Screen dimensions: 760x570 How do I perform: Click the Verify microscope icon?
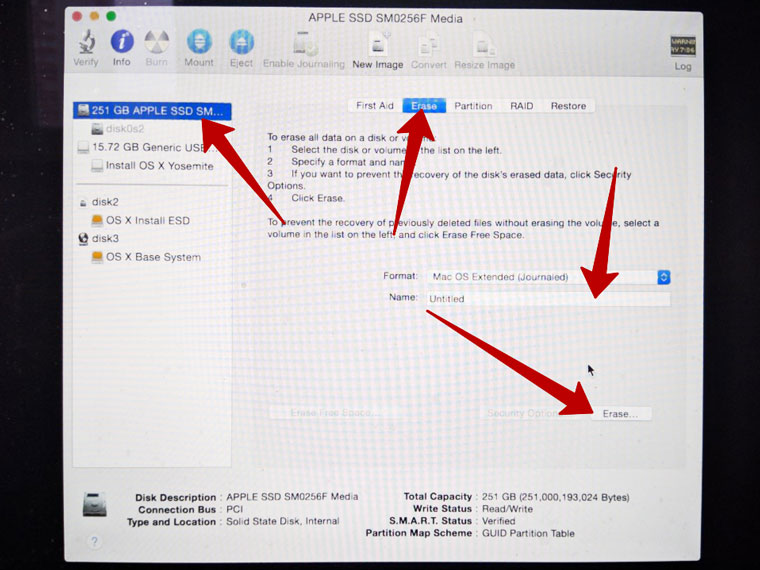point(87,41)
